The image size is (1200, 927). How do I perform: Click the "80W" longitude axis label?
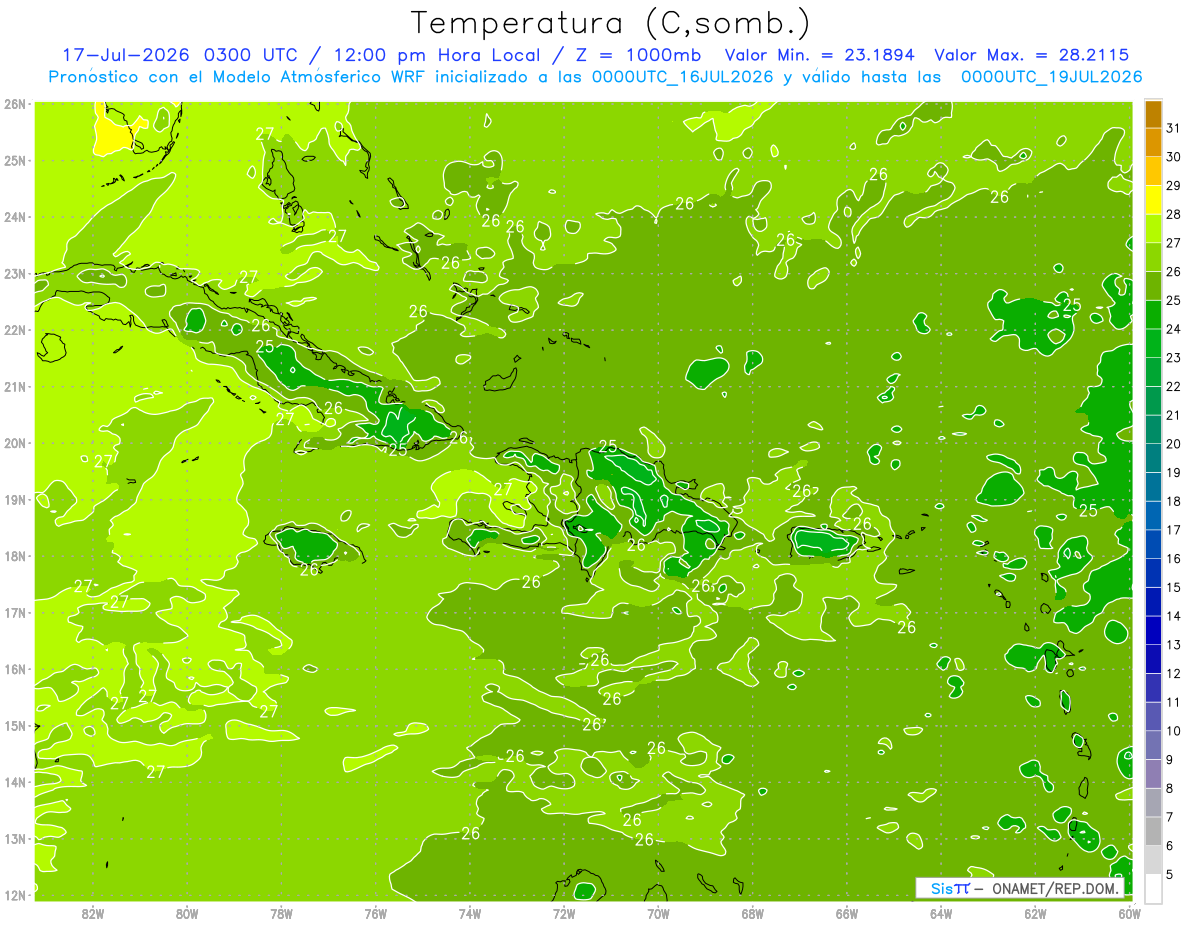click(x=187, y=913)
